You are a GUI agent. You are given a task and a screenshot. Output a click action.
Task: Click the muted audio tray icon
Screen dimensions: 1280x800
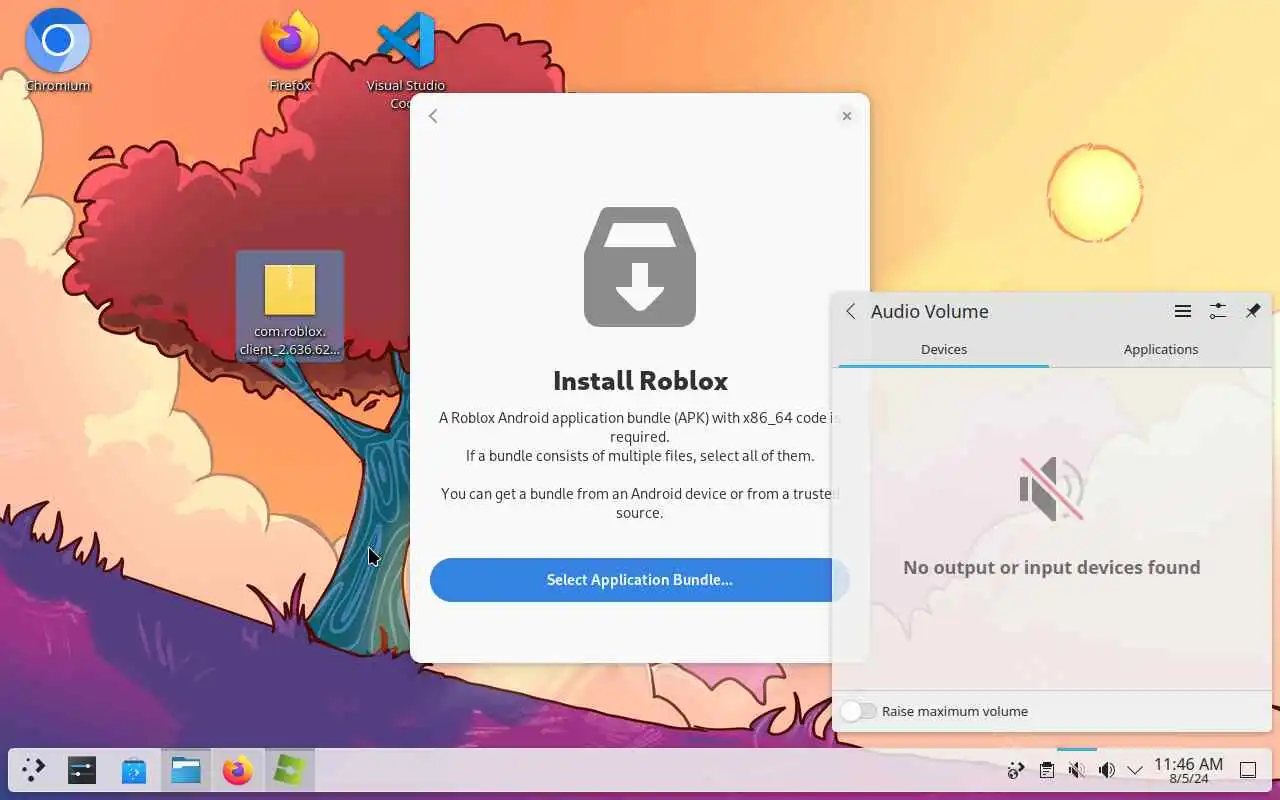[1076, 770]
